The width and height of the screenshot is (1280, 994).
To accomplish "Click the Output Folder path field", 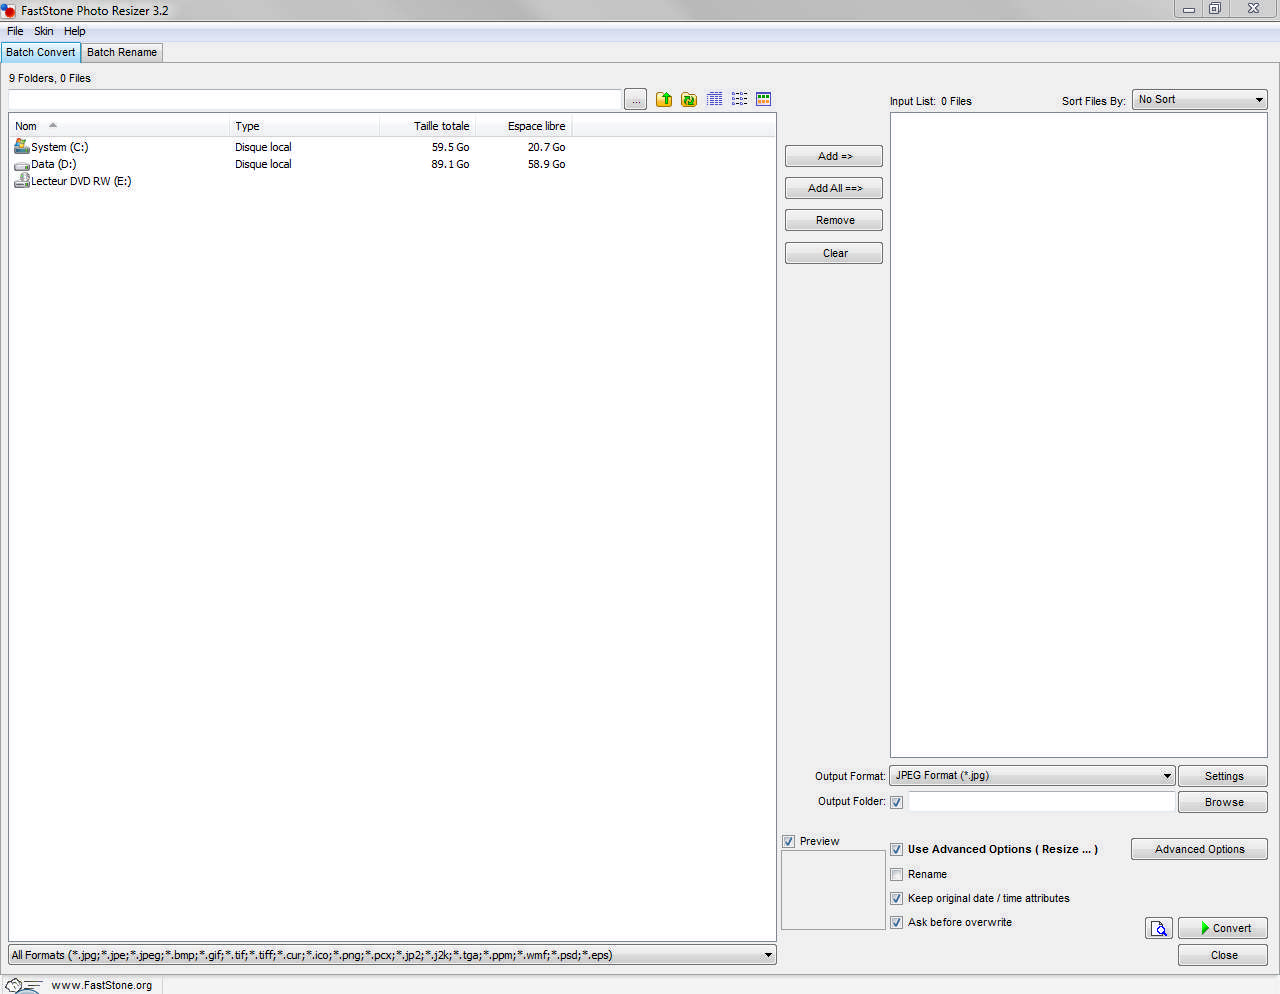I will point(1040,802).
